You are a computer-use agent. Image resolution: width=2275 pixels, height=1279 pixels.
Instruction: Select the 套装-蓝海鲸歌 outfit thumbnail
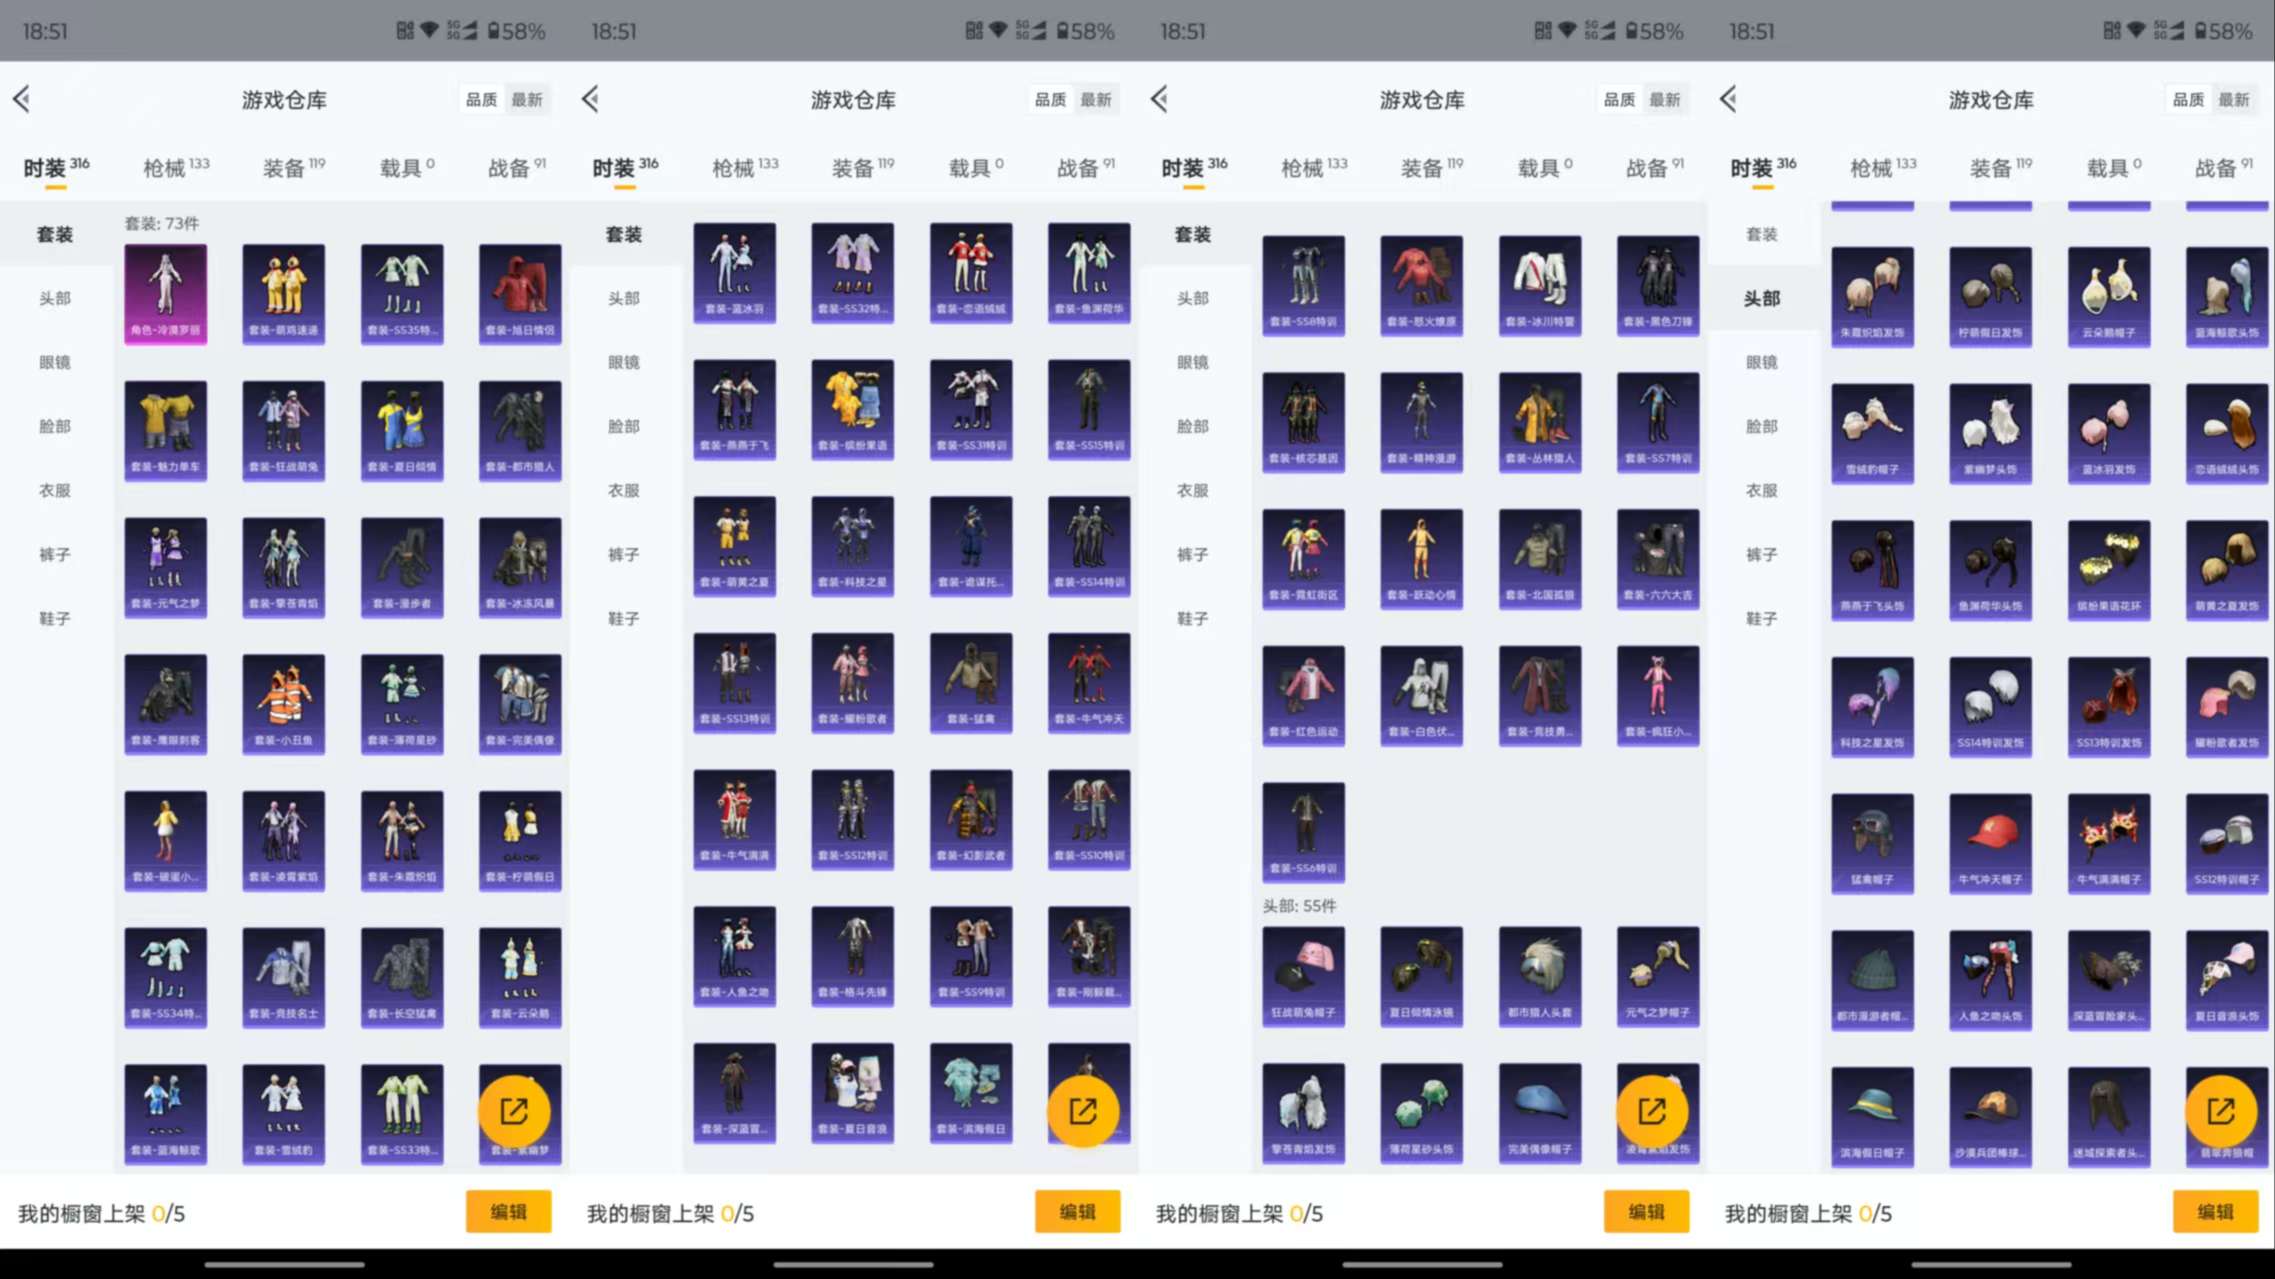[165, 1113]
